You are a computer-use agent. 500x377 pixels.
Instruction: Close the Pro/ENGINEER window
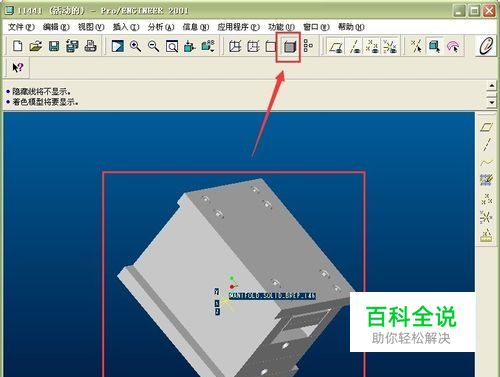(489, 11)
